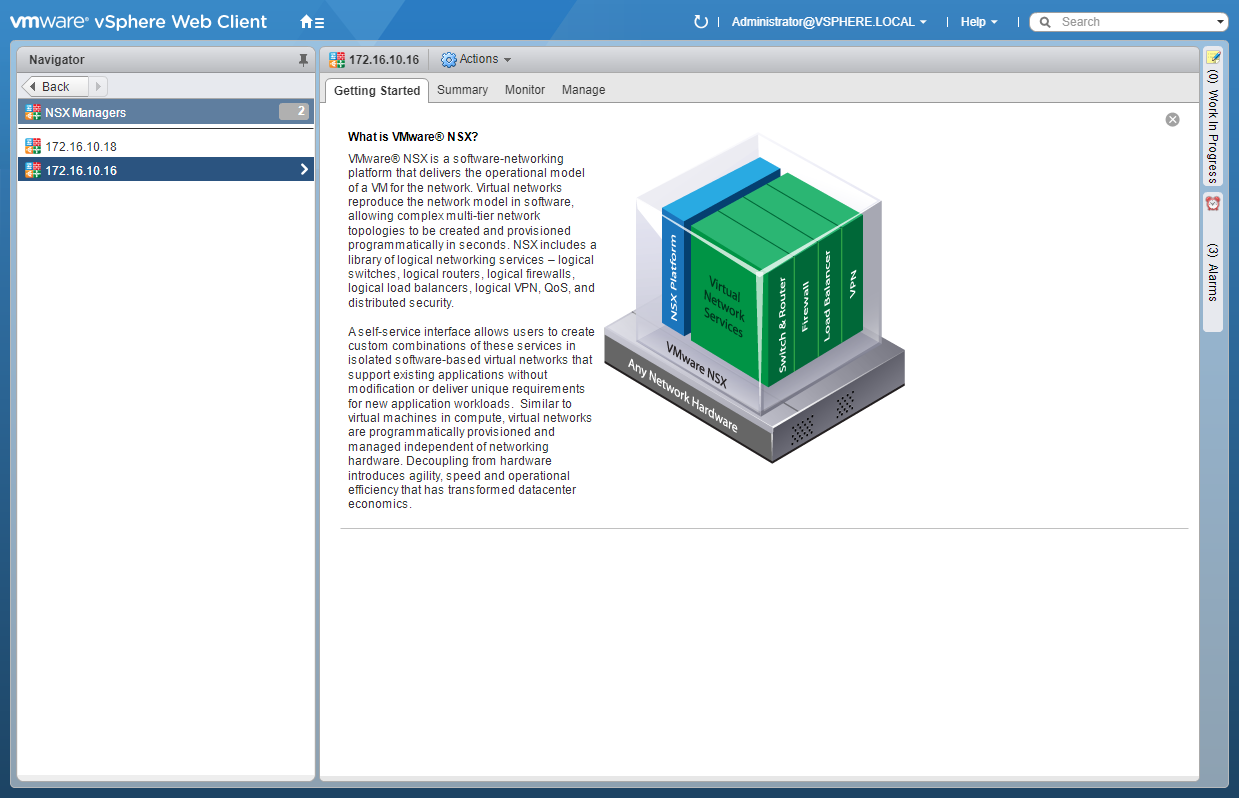This screenshot has width=1239, height=798.
Task: Open the Administrator@VSPHERE.LOCAL user dropdown
Action: click(x=828, y=22)
